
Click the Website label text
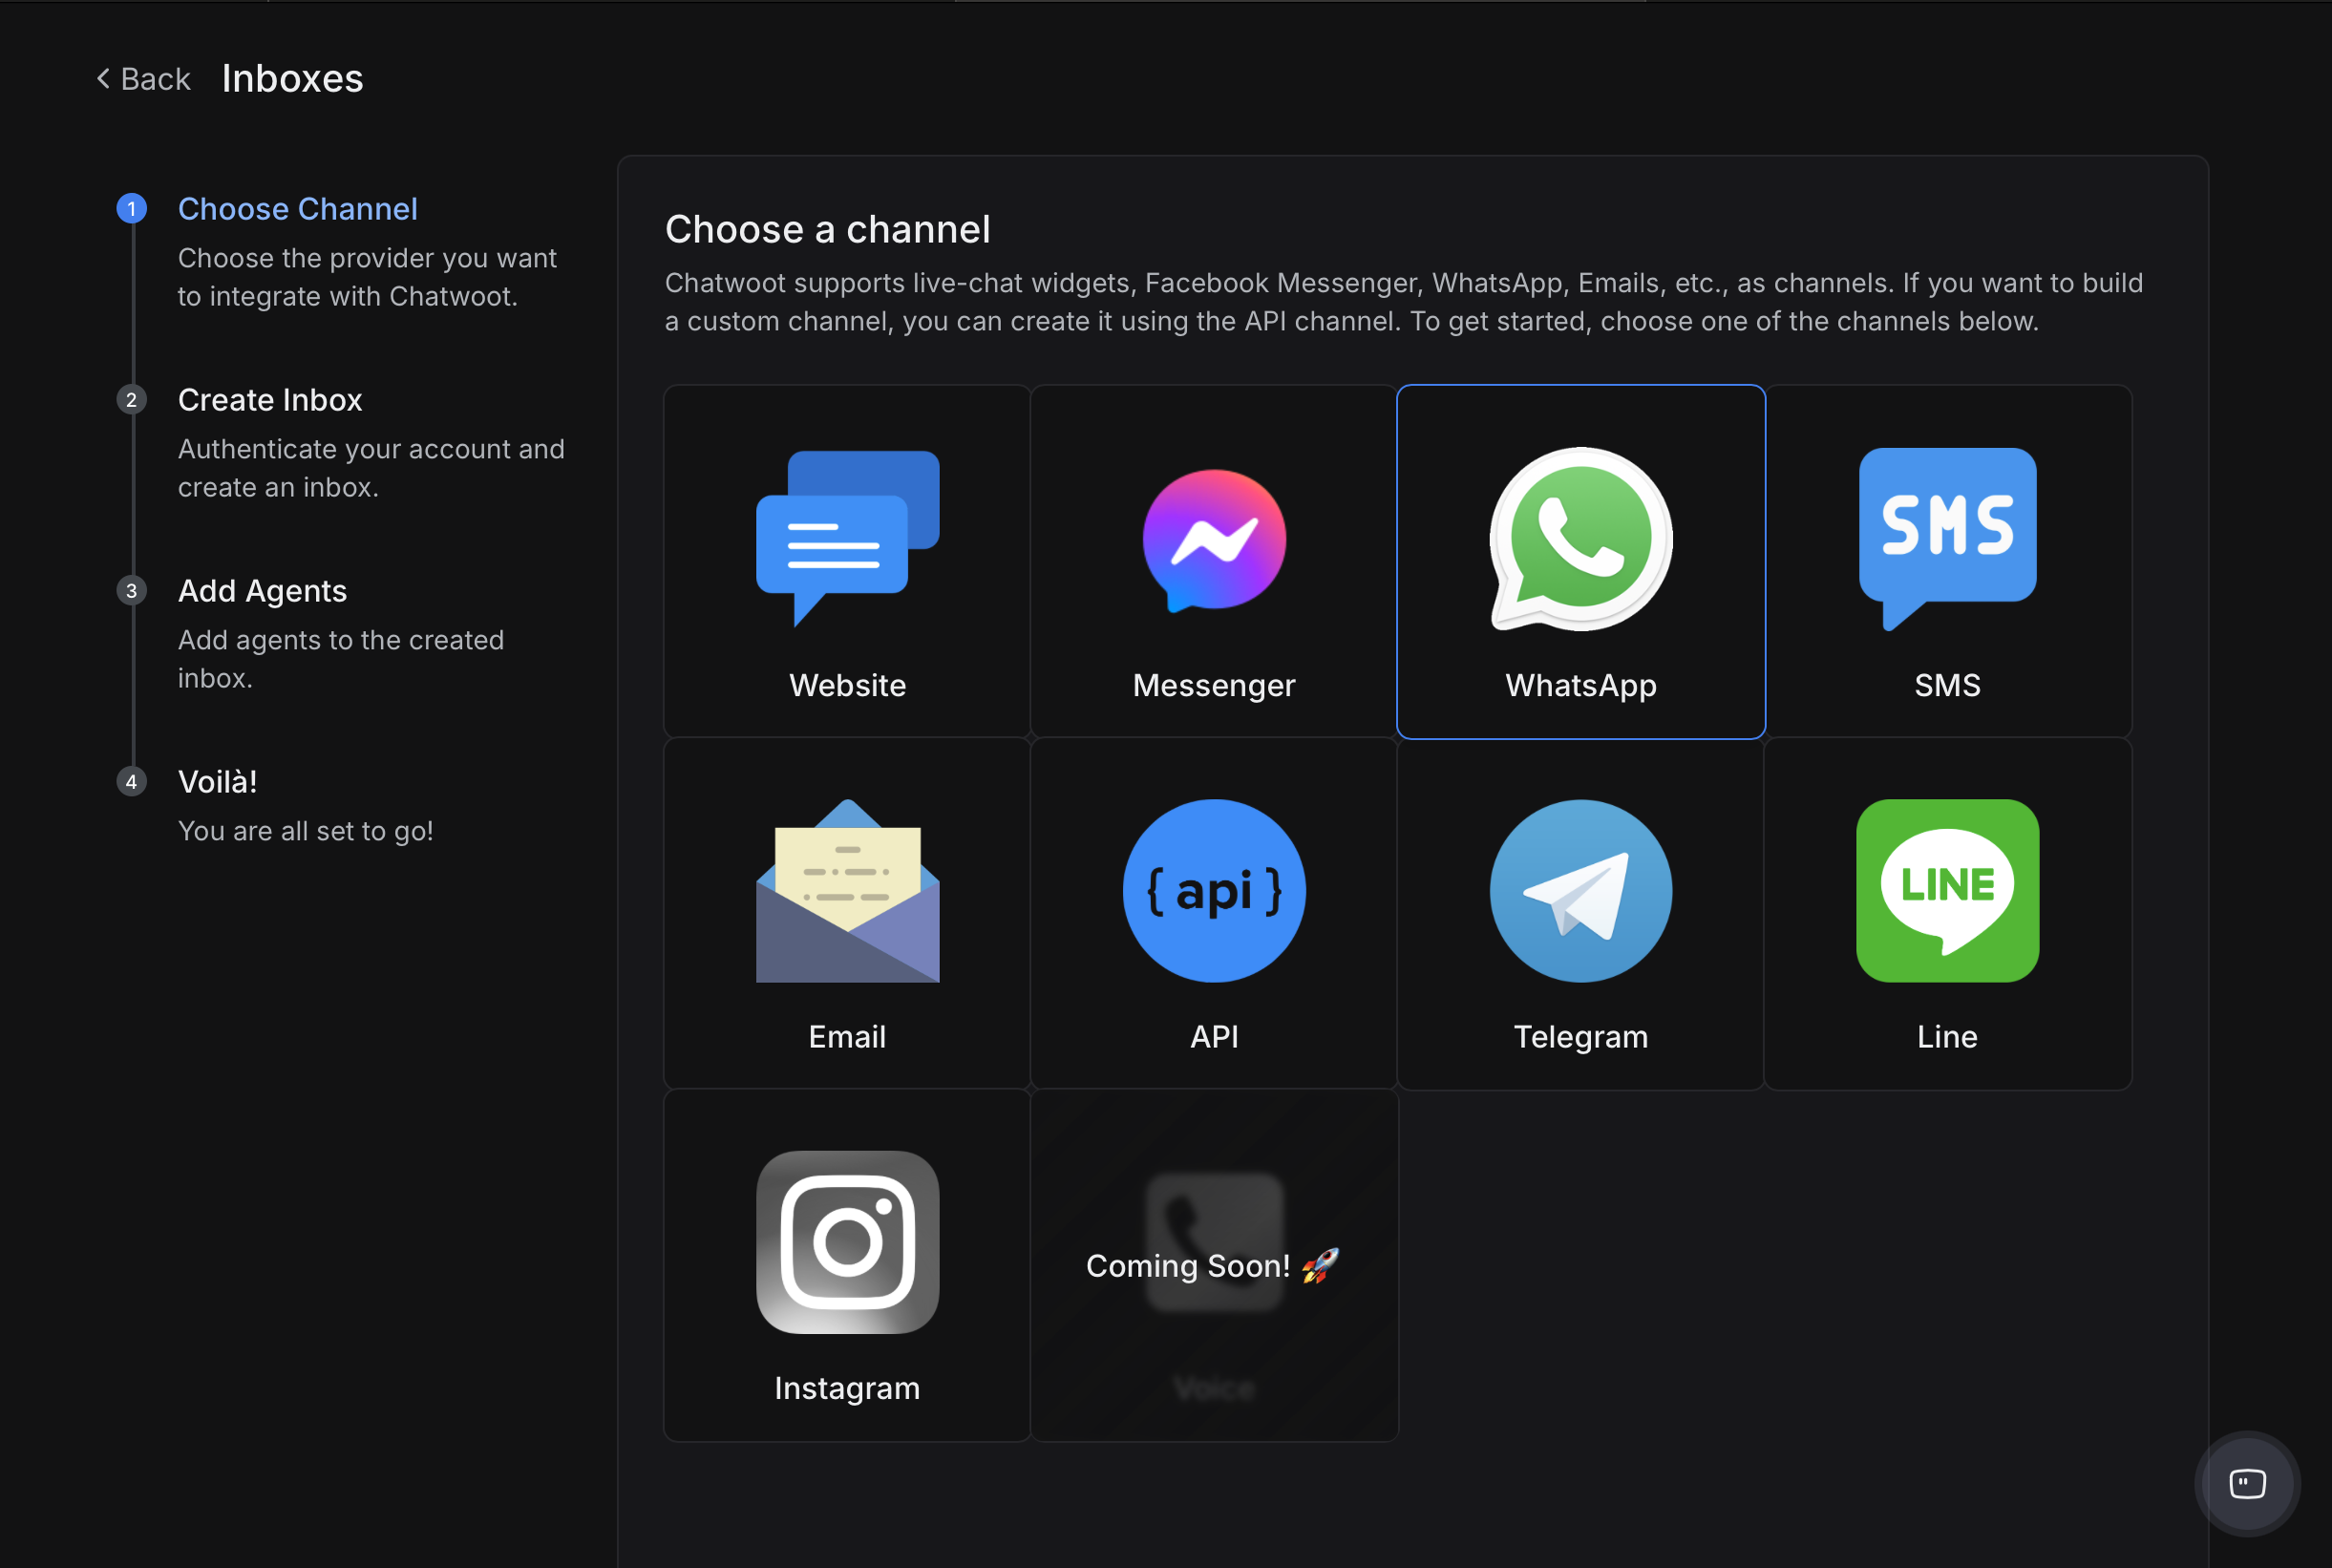[x=847, y=685]
